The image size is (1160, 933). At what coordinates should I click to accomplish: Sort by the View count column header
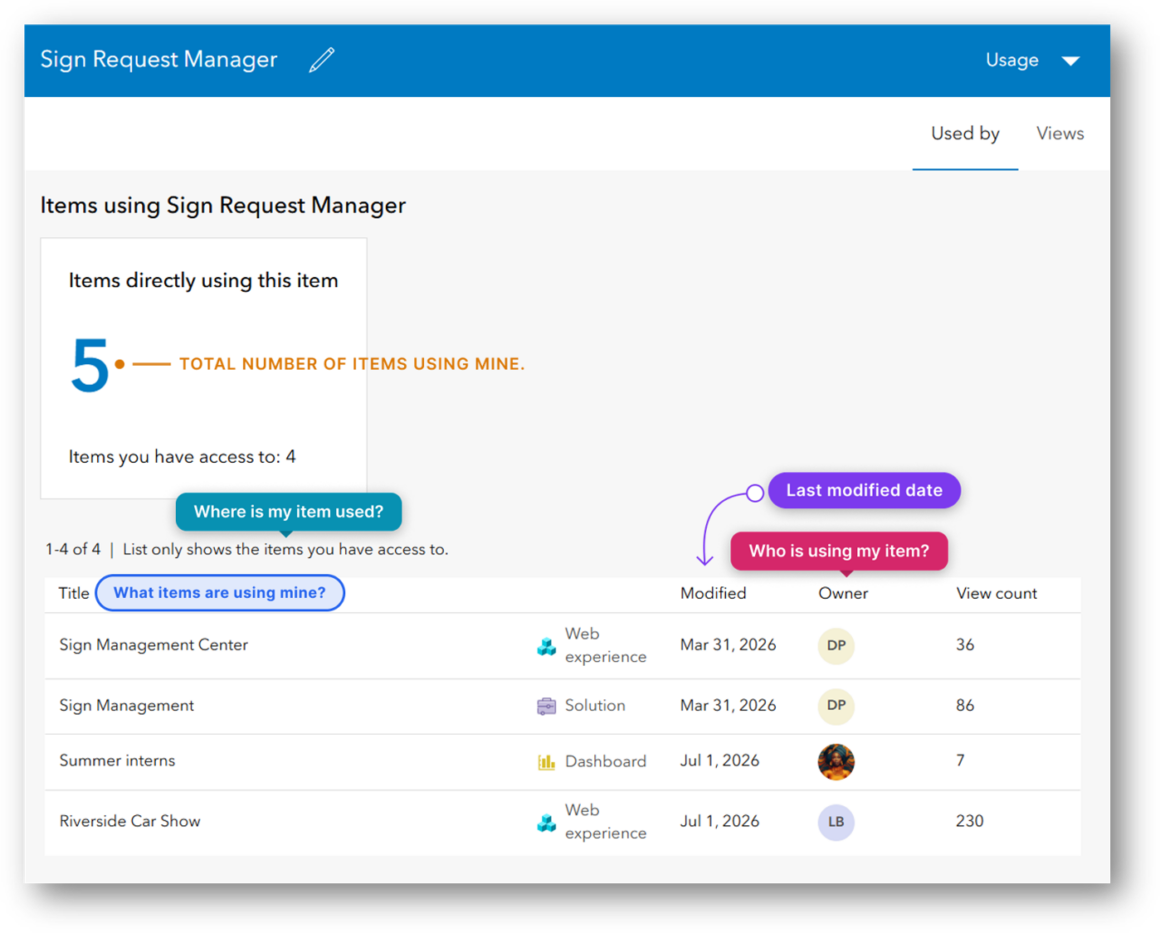coord(996,593)
